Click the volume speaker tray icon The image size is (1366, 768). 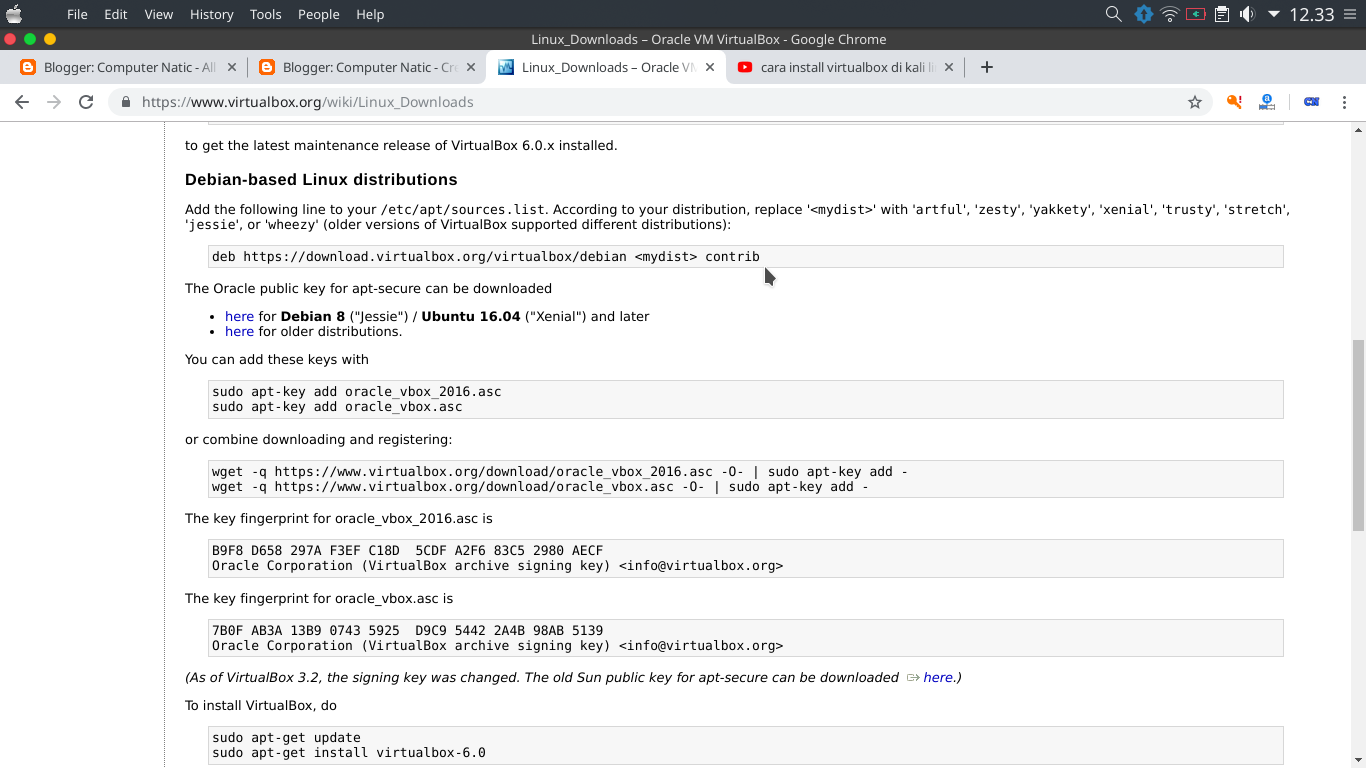point(1247,14)
